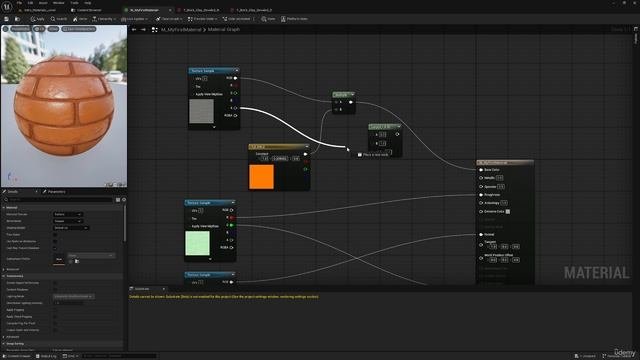Toggle the Screen Space Reflections checkbox
640x360 pixels.
55,283
